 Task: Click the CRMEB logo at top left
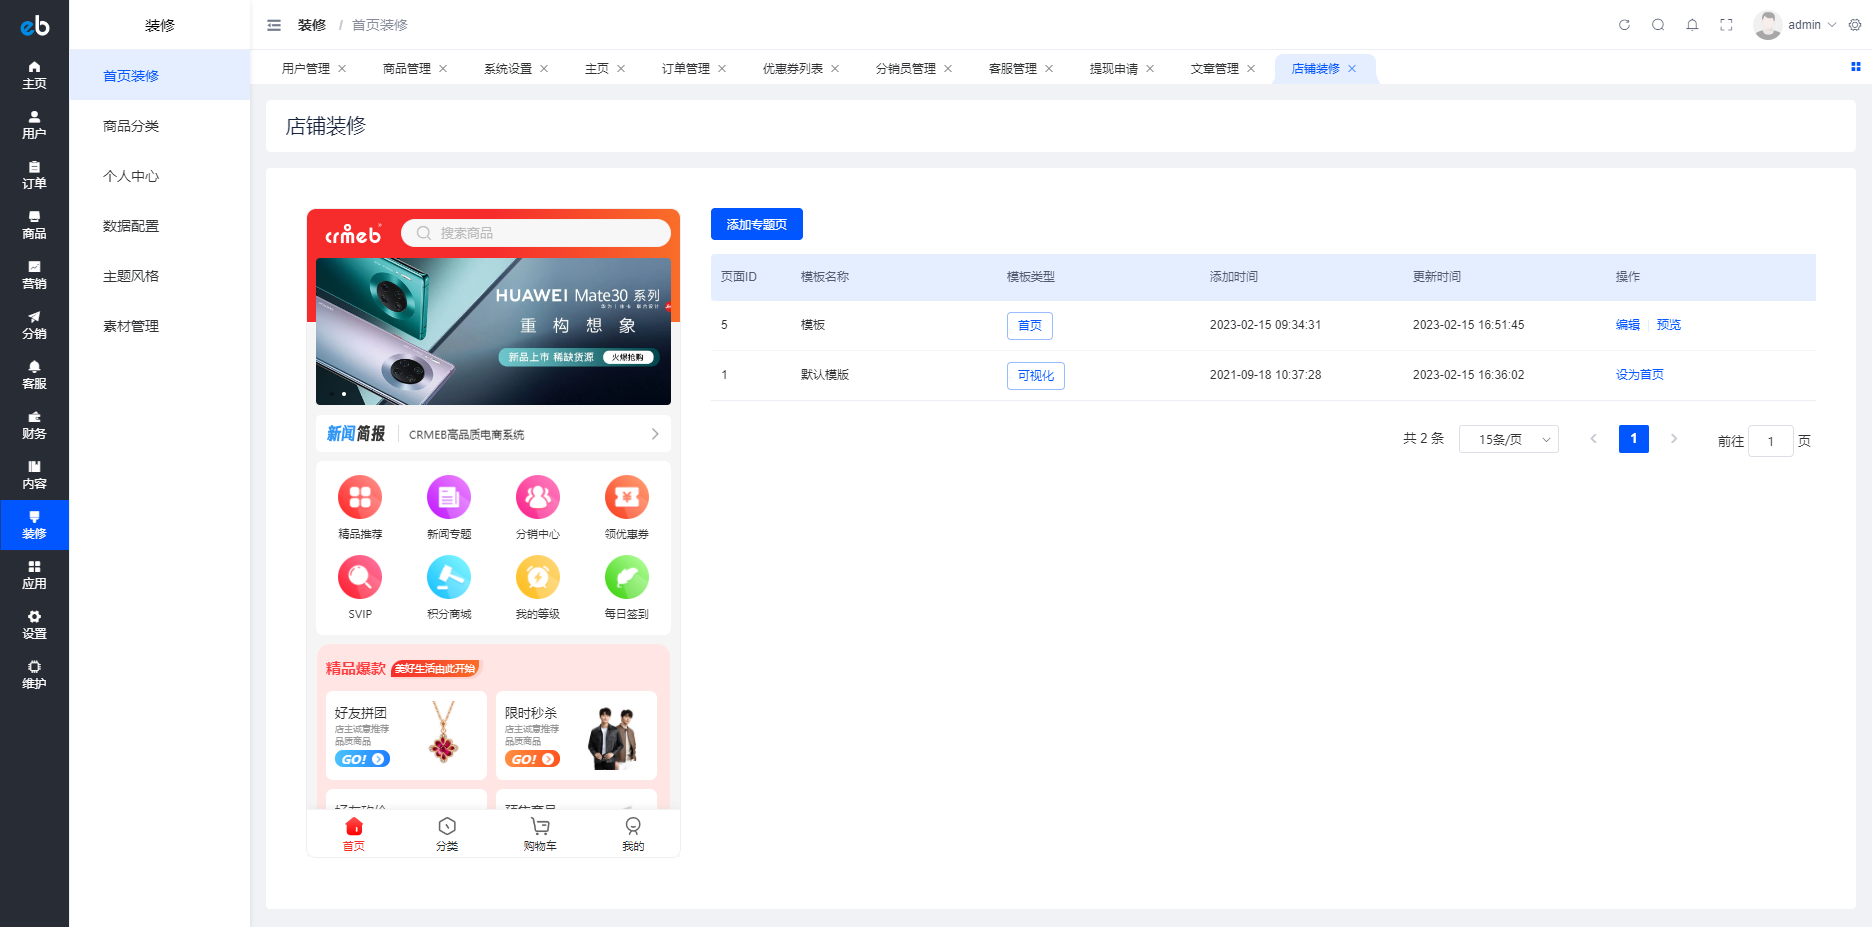34,25
